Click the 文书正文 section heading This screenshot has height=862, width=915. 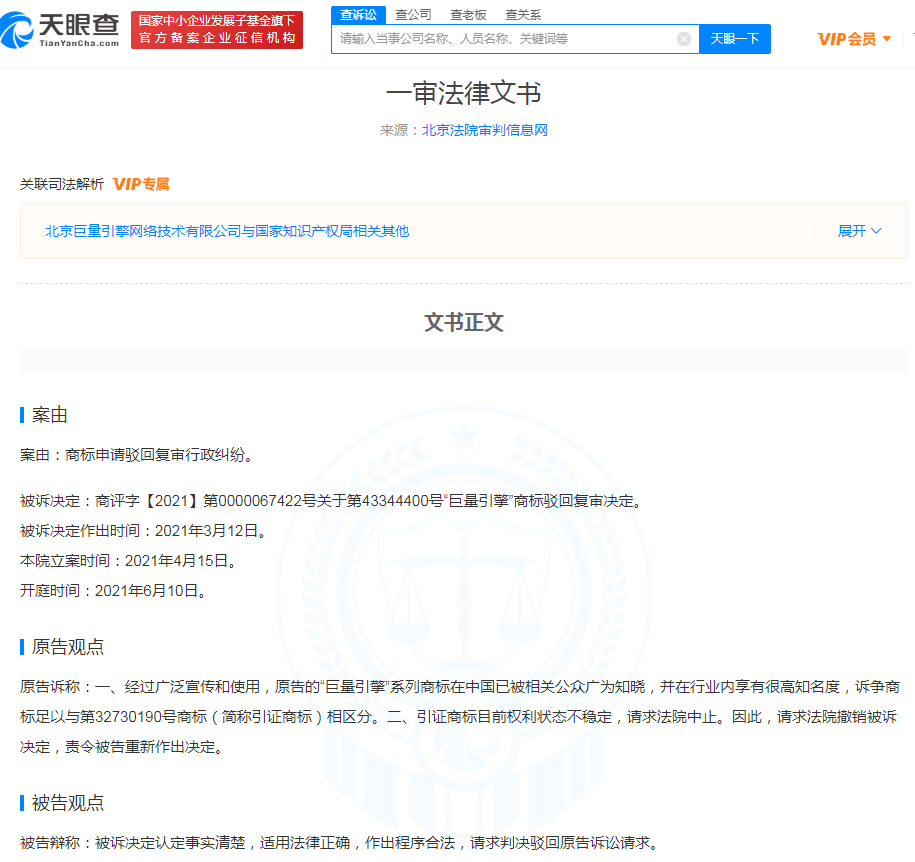pos(464,322)
